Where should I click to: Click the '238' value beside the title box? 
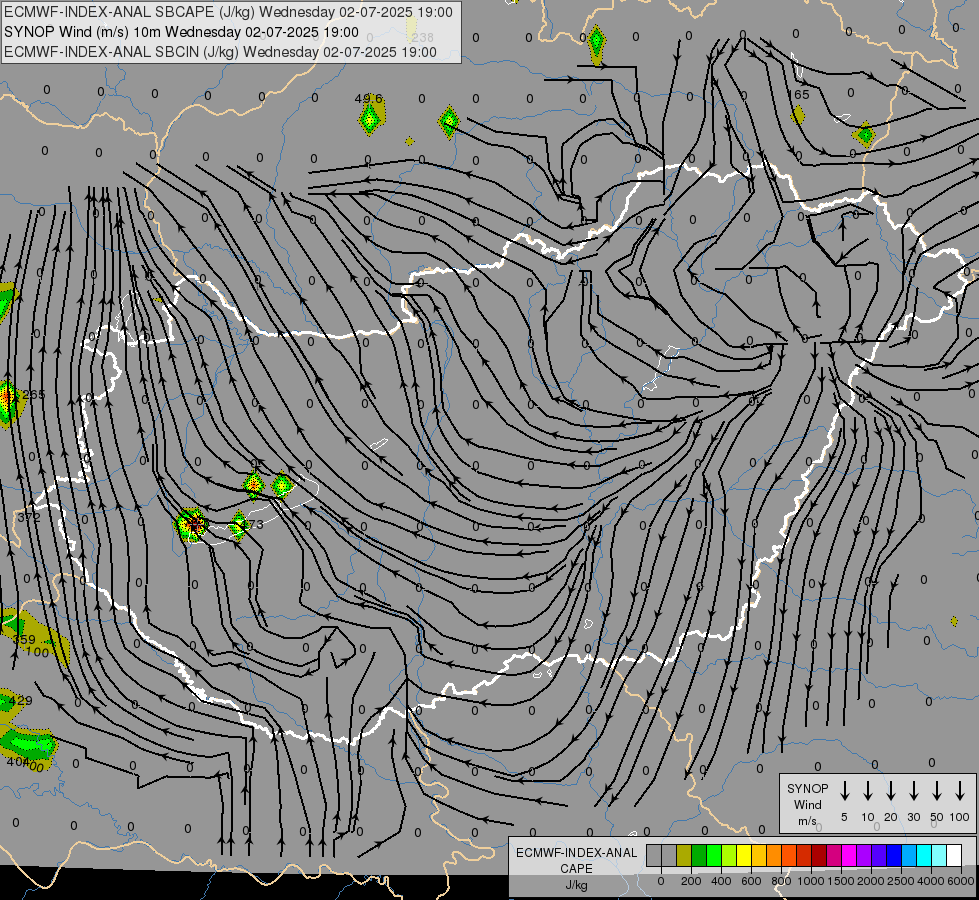click(423, 37)
